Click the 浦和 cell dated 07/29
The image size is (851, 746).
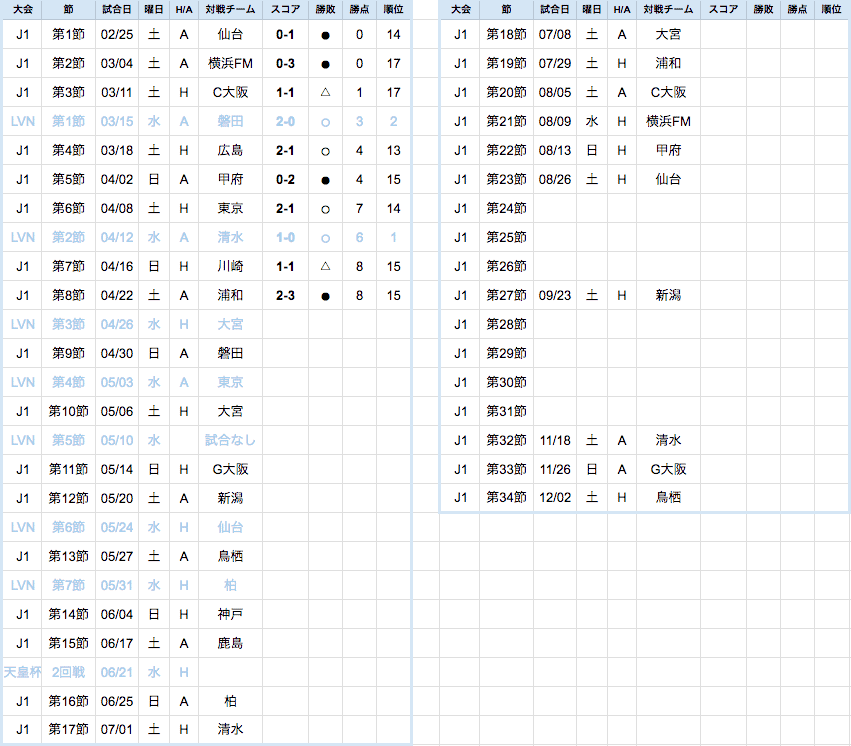point(668,63)
